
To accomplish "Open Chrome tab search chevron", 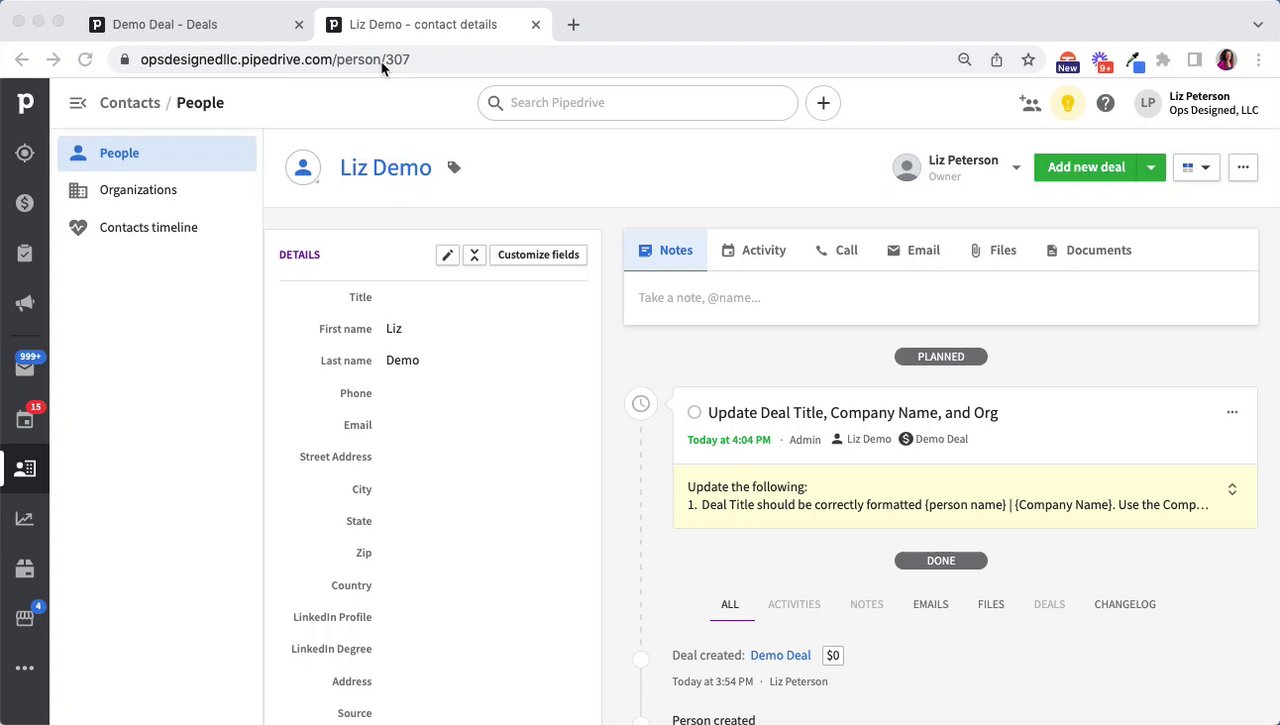I will [x=1258, y=24].
